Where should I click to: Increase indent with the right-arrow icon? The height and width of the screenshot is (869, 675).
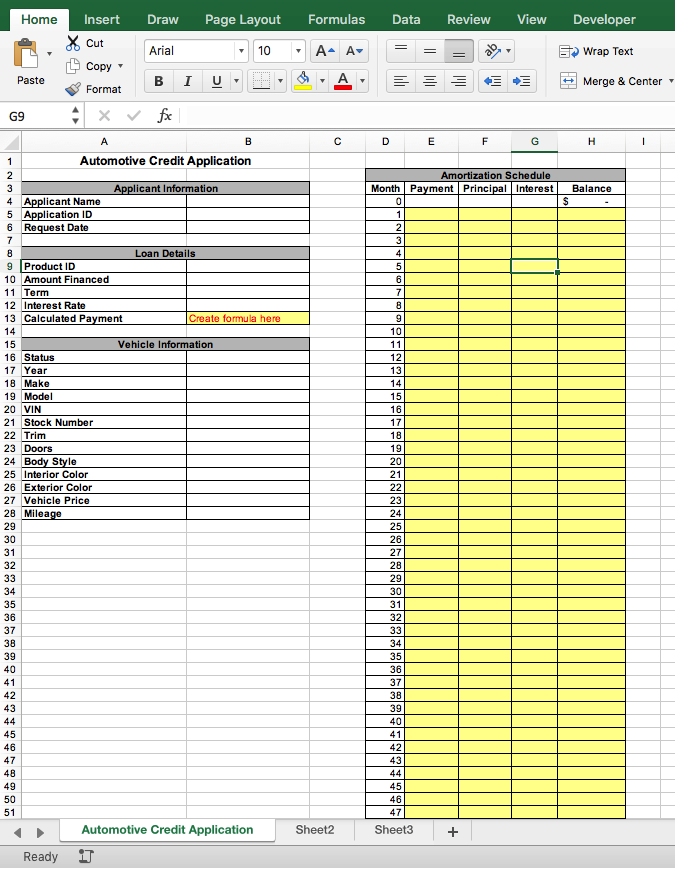click(x=521, y=81)
